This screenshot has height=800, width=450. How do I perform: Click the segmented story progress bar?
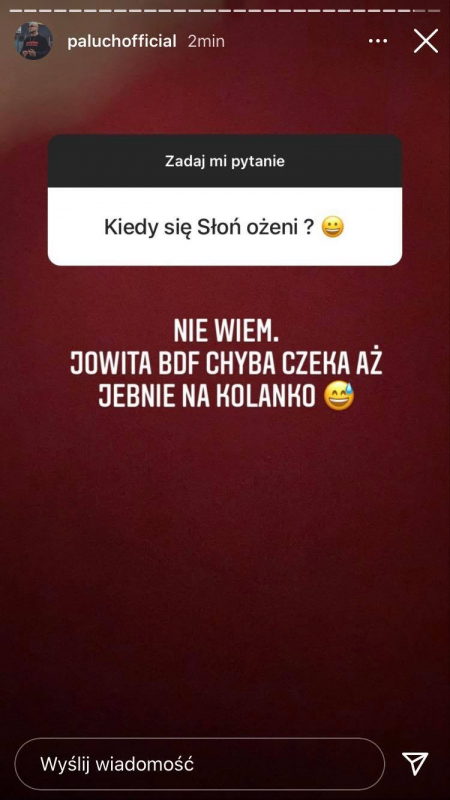(x=224, y=10)
